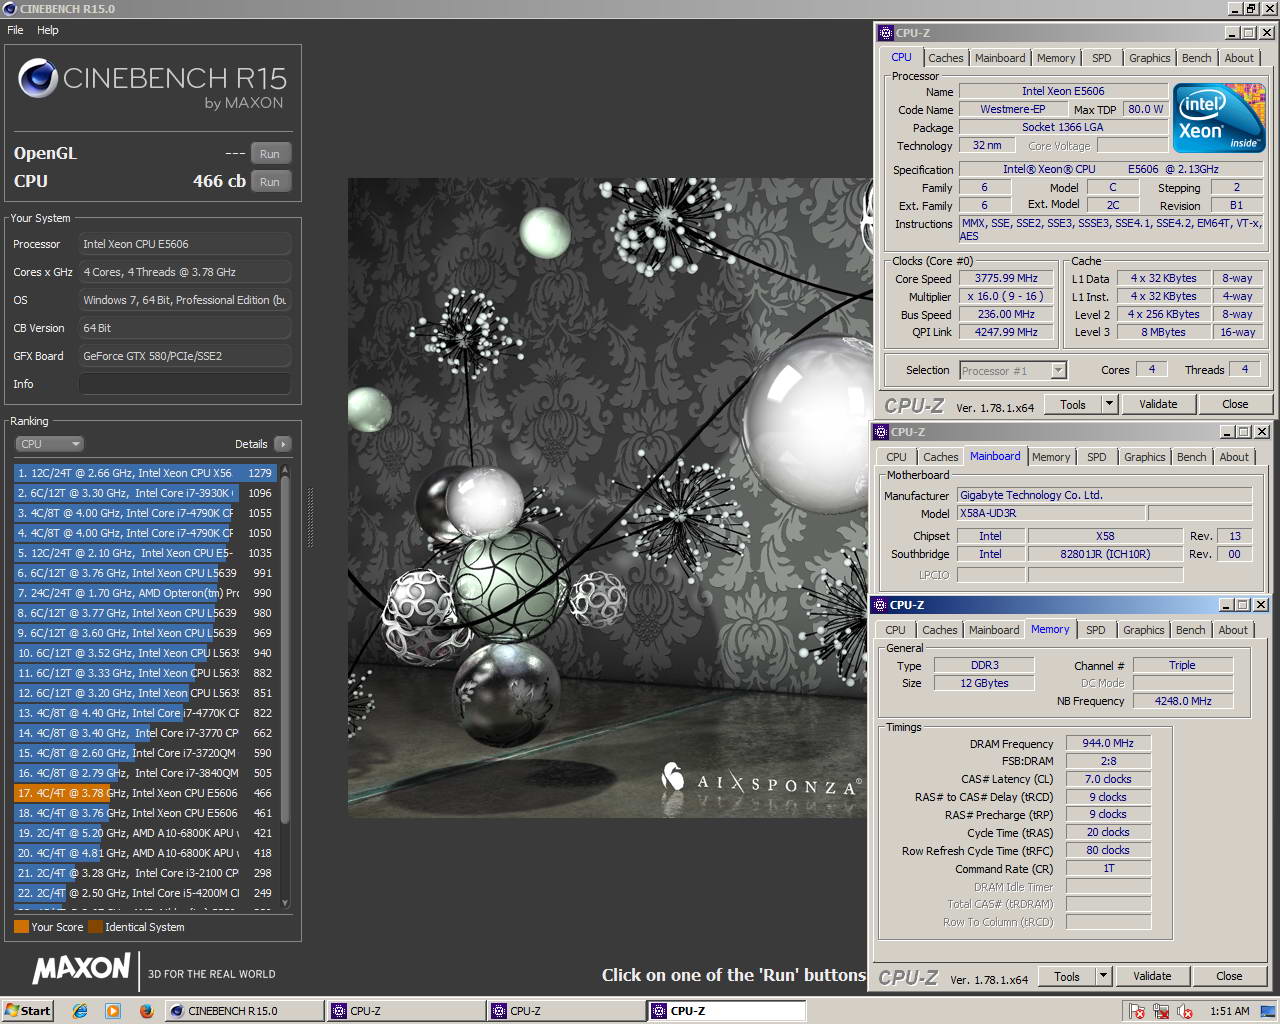Expand Tools dropdown arrow in Memory CPU-Z window
This screenshot has height=1024, width=1280.
coord(1103,976)
